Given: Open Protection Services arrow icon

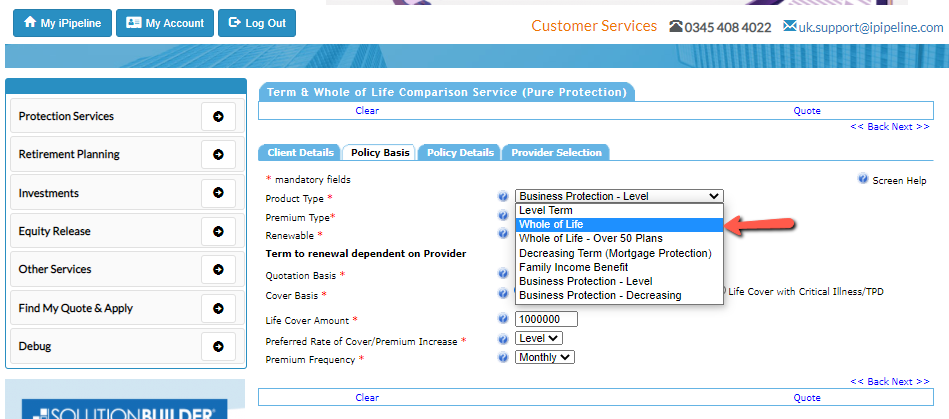Looking at the screenshot, I should [x=218, y=116].
